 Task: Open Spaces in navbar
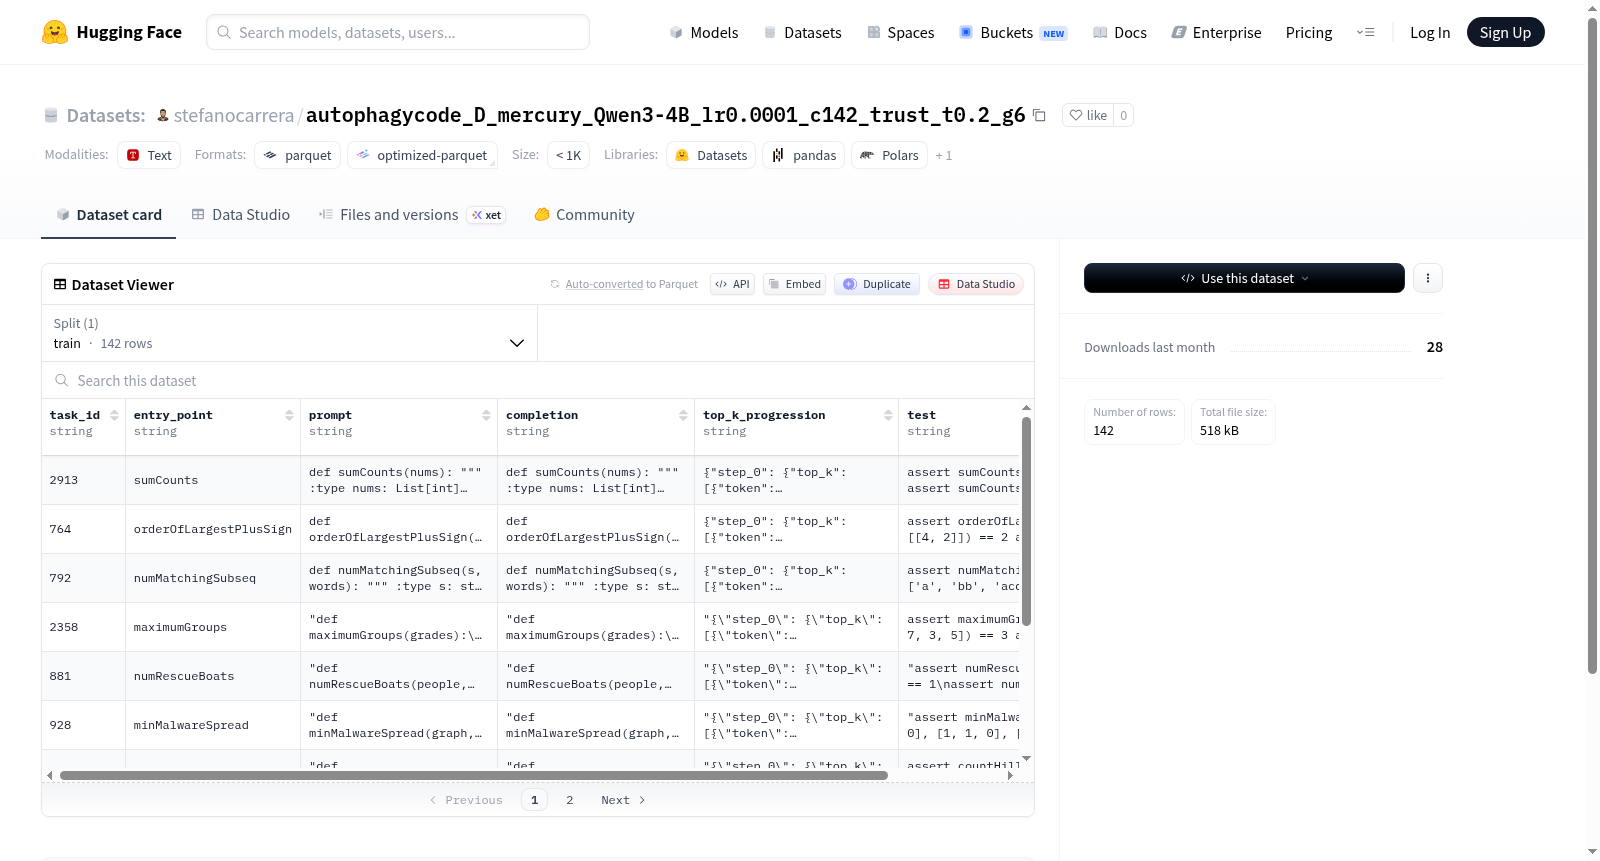click(x=900, y=32)
